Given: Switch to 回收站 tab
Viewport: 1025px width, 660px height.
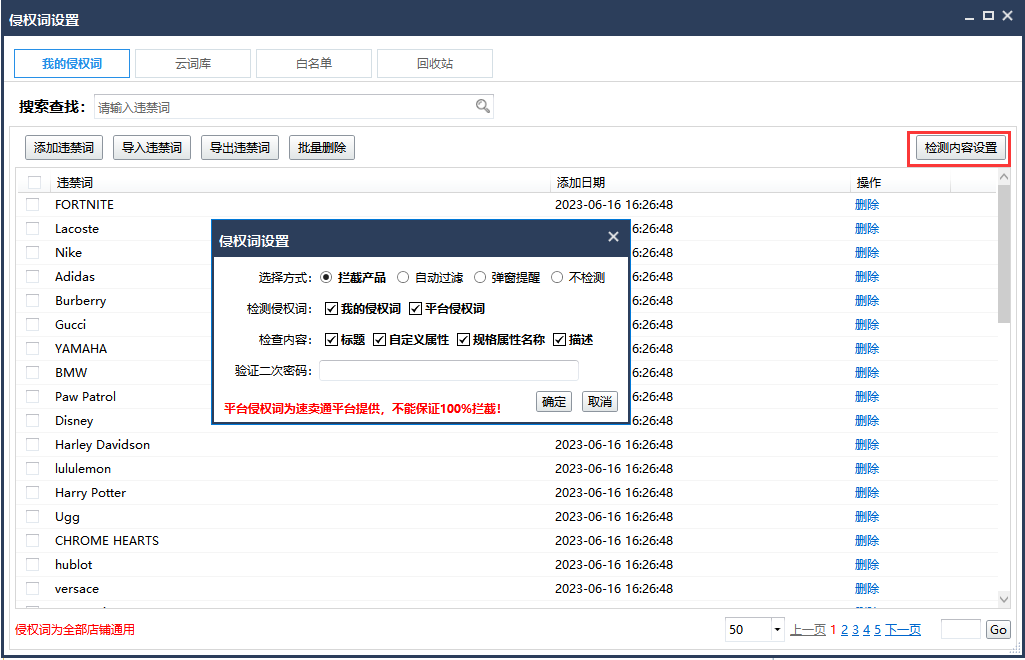Looking at the screenshot, I should [x=435, y=63].
